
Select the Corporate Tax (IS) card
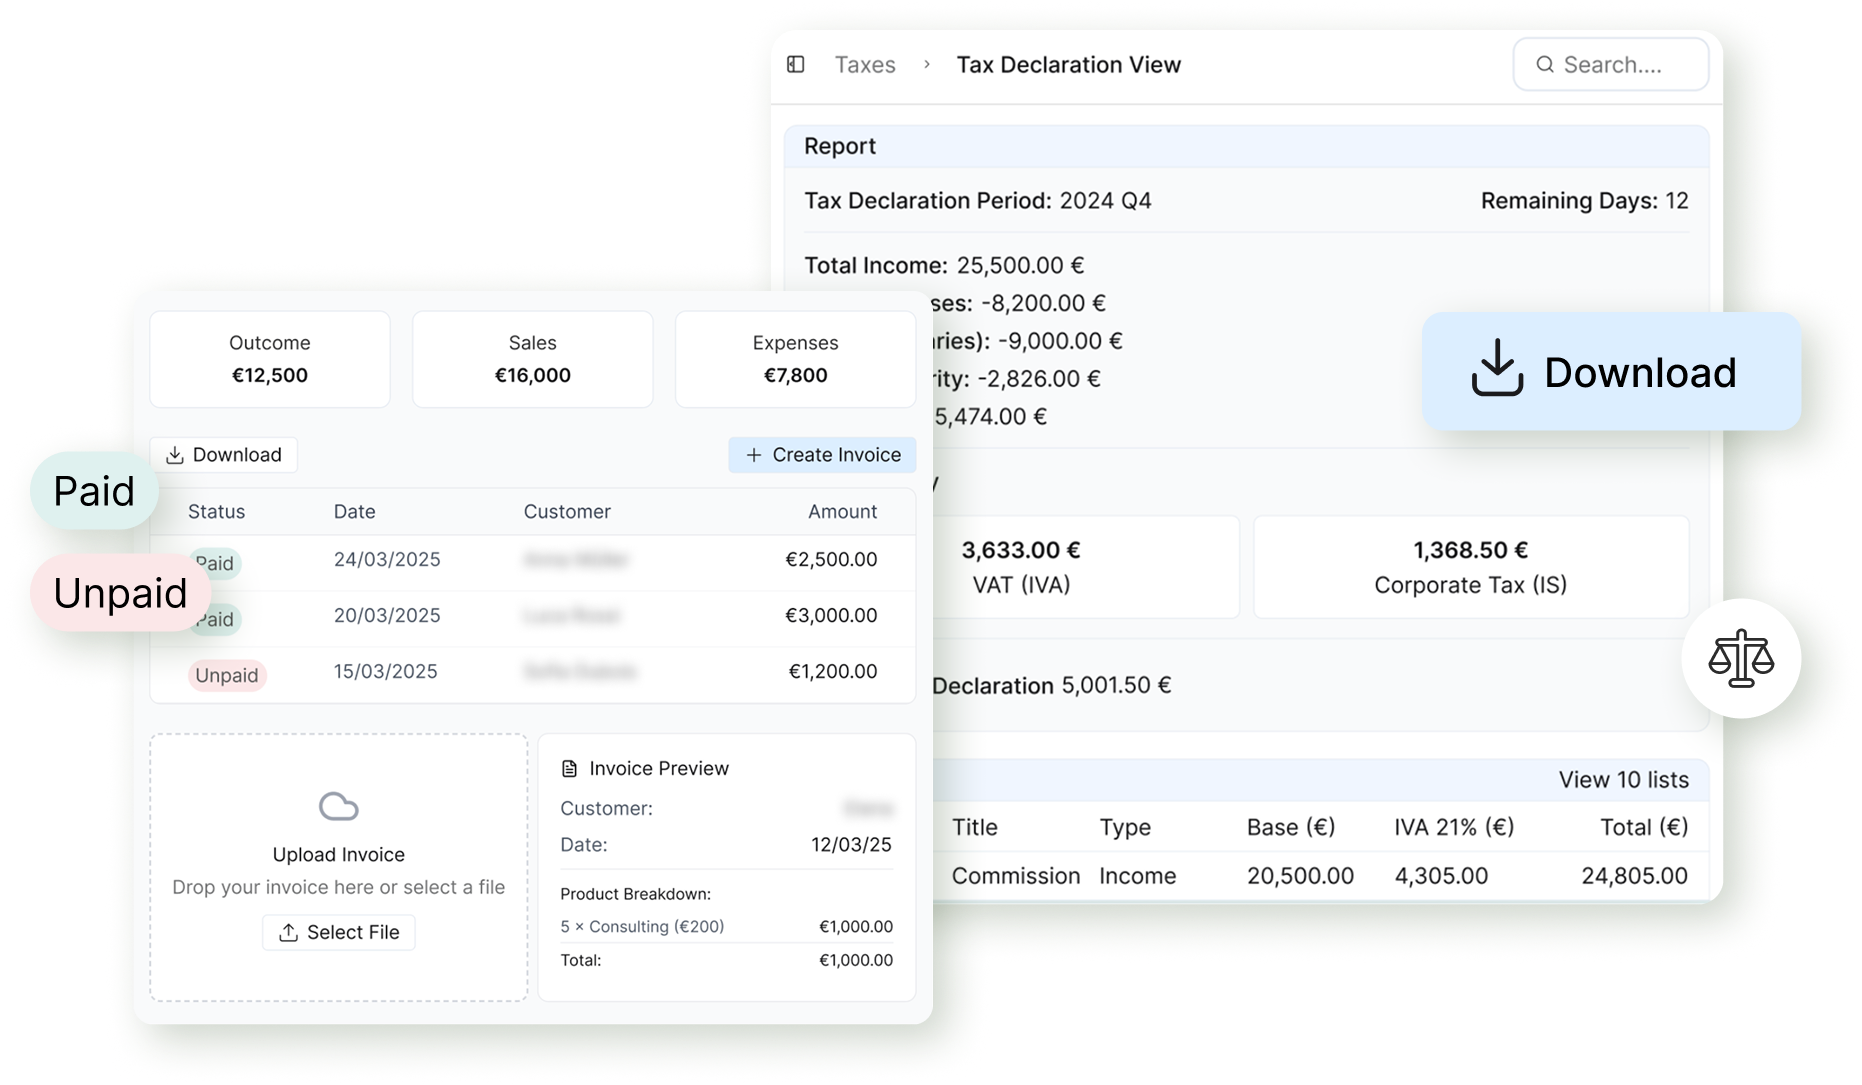pyautogui.click(x=1470, y=567)
